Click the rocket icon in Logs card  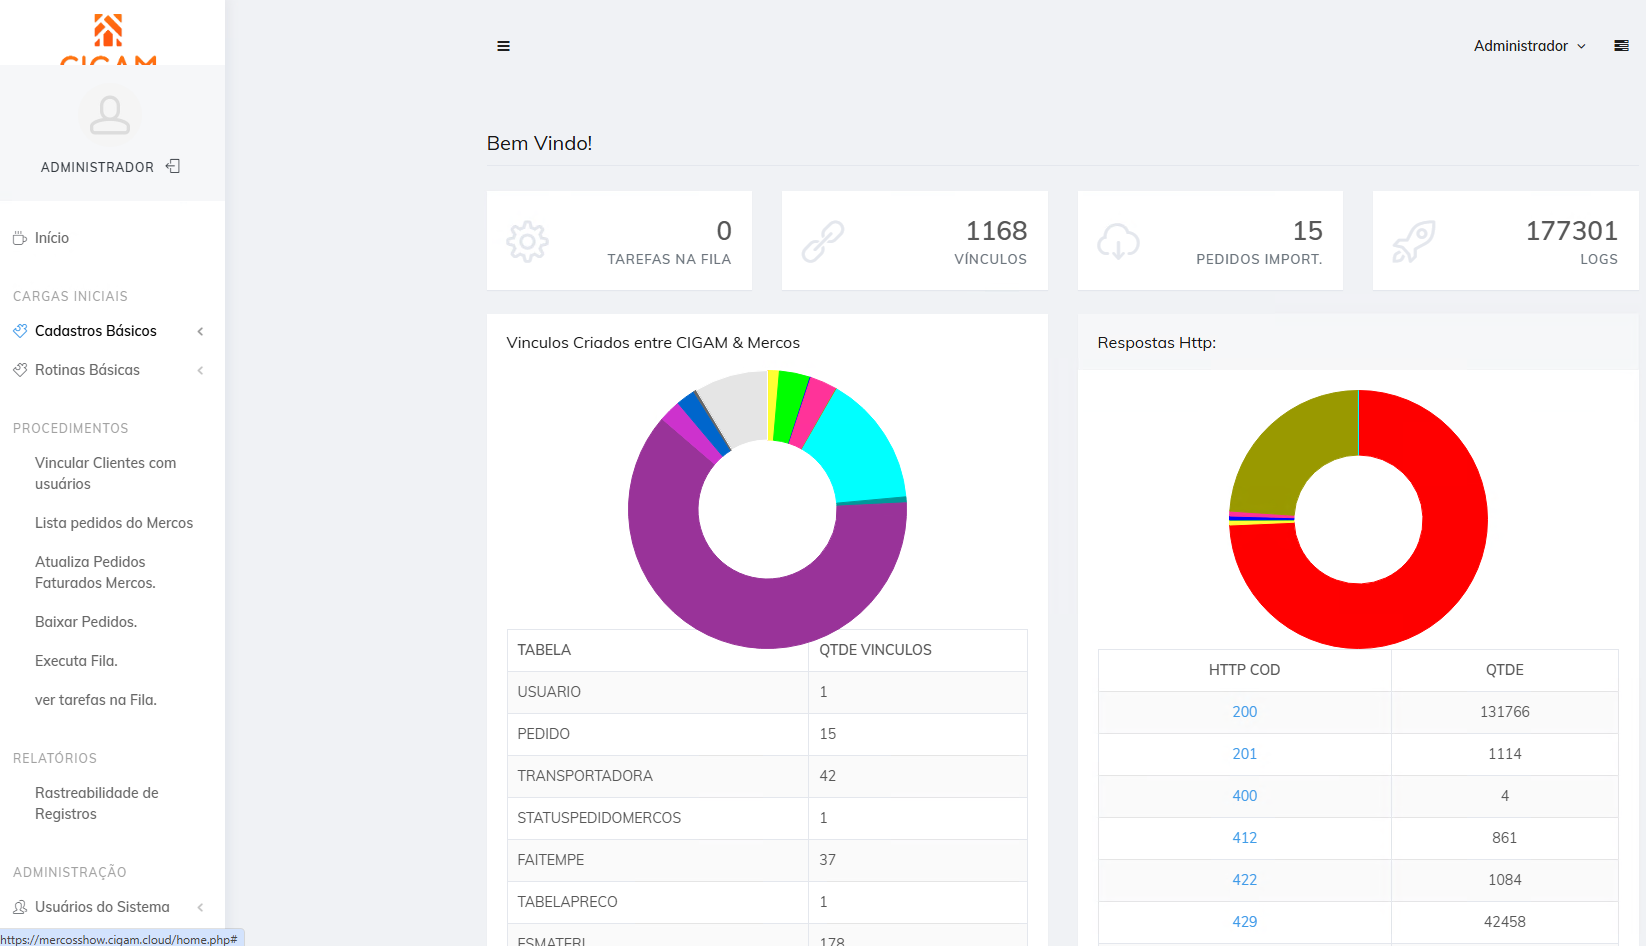(x=1414, y=242)
